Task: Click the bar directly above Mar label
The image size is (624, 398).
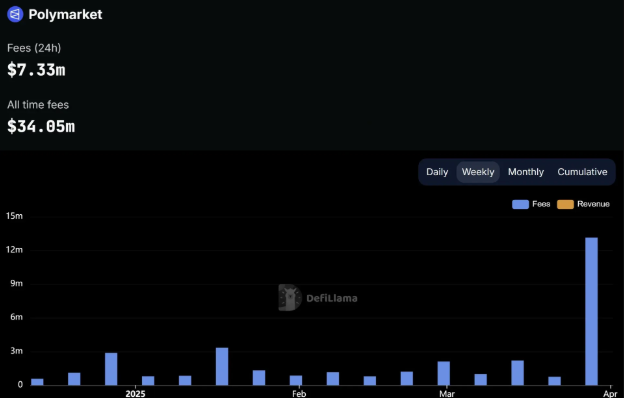Action: [444, 373]
